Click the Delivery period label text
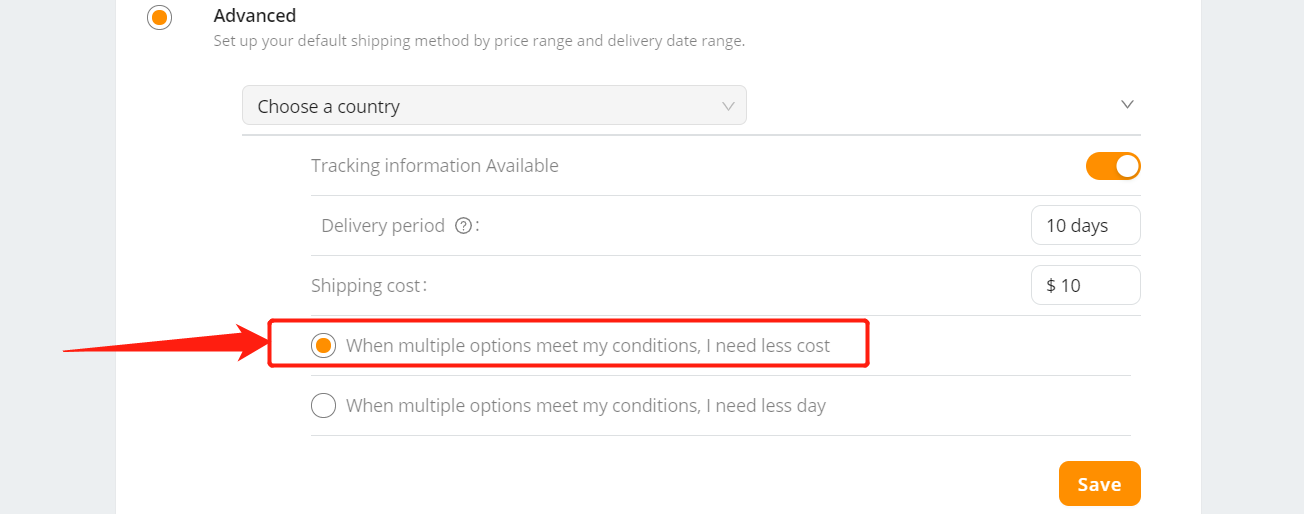The image size is (1304, 514). point(383,226)
